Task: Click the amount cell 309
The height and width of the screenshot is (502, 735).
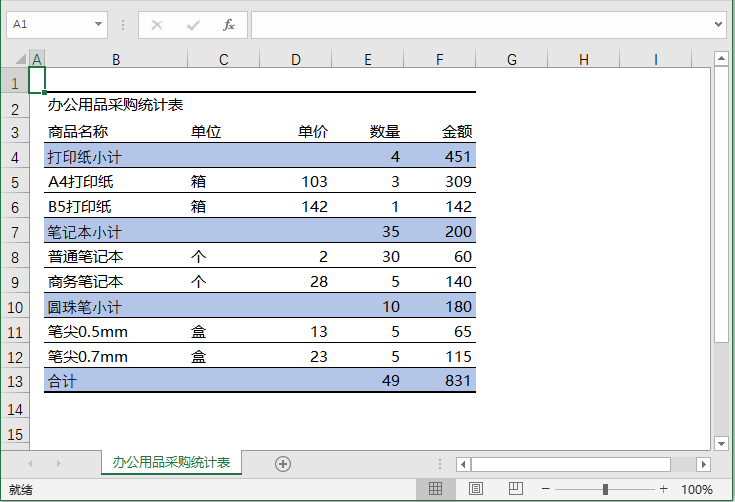Action: point(440,181)
